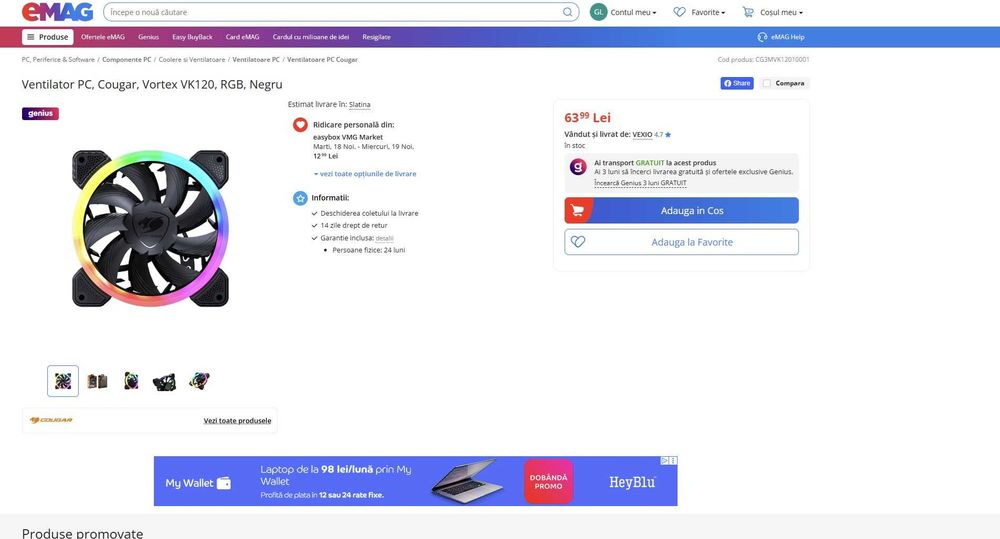The image size is (1000, 539).
Task: Click Persoane fizice: 24 luni text
Action: point(369,250)
